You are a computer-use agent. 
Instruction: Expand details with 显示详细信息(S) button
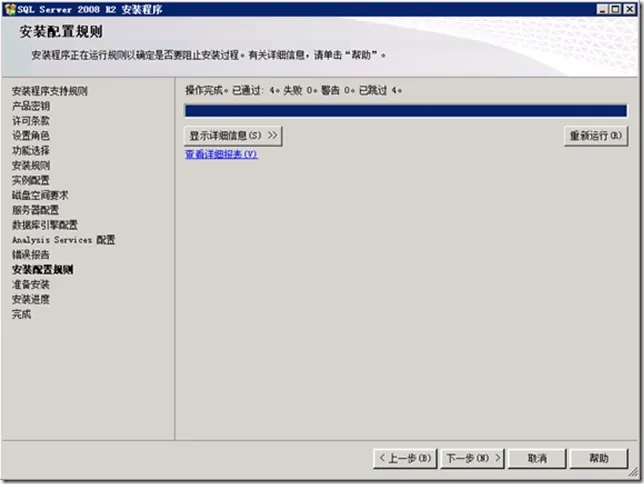(233, 136)
